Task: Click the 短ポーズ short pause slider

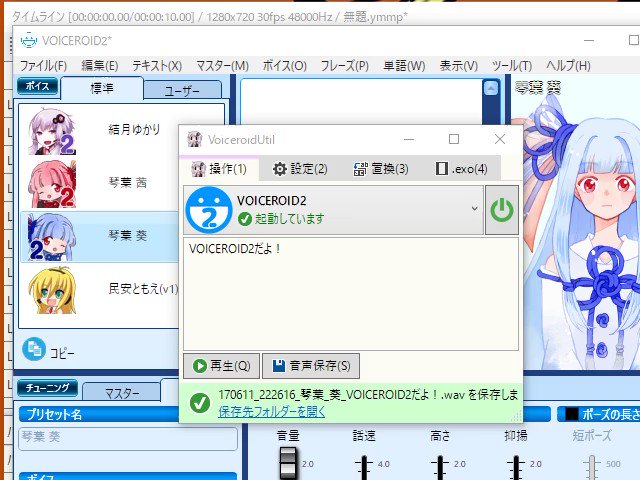Action: [591, 465]
